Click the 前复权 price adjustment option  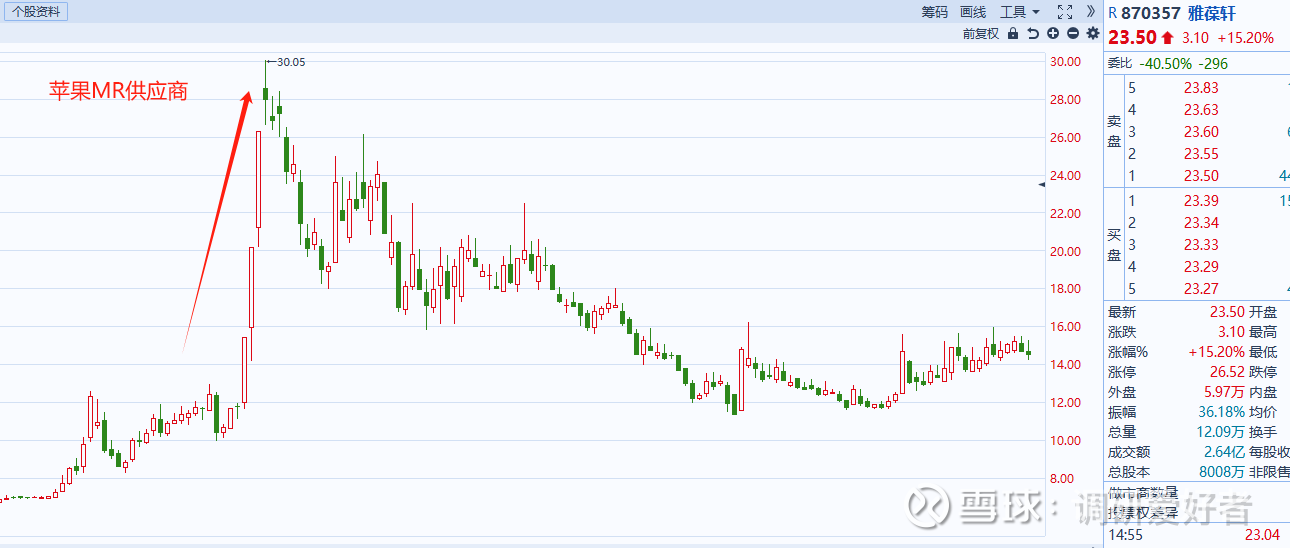point(980,33)
